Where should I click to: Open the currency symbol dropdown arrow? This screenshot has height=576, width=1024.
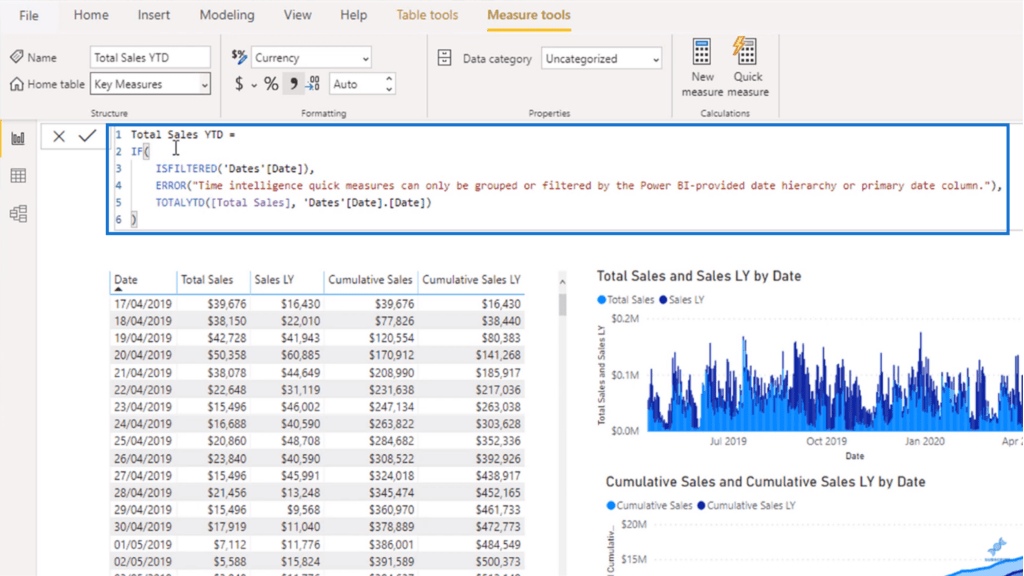(254, 85)
